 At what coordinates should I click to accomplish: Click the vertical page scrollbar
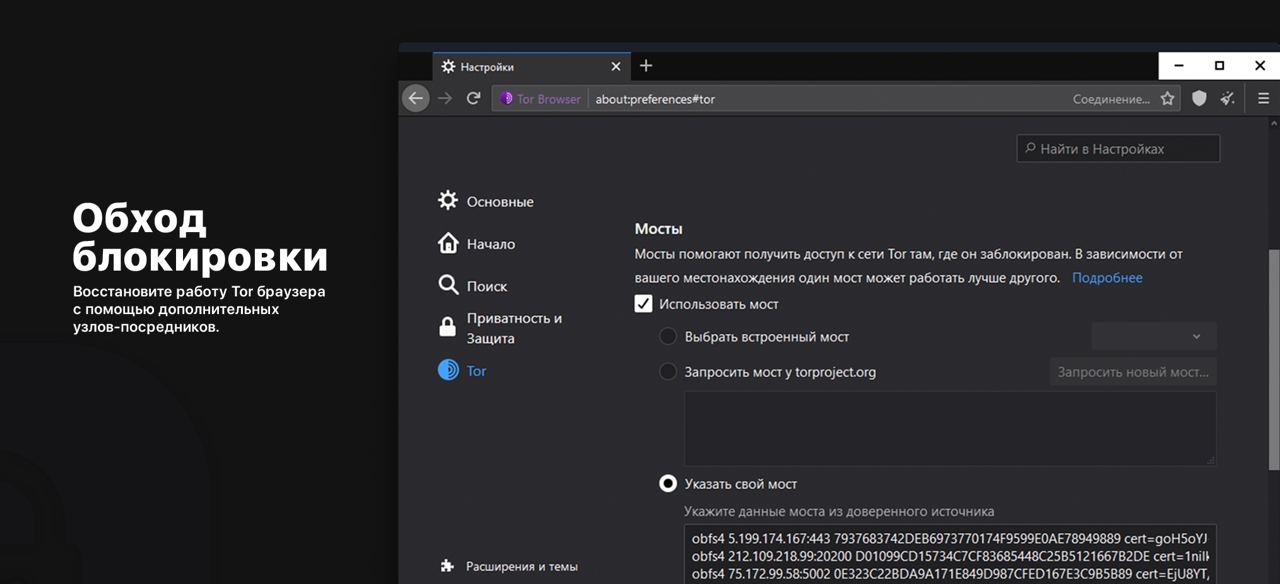tap(1273, 360)
